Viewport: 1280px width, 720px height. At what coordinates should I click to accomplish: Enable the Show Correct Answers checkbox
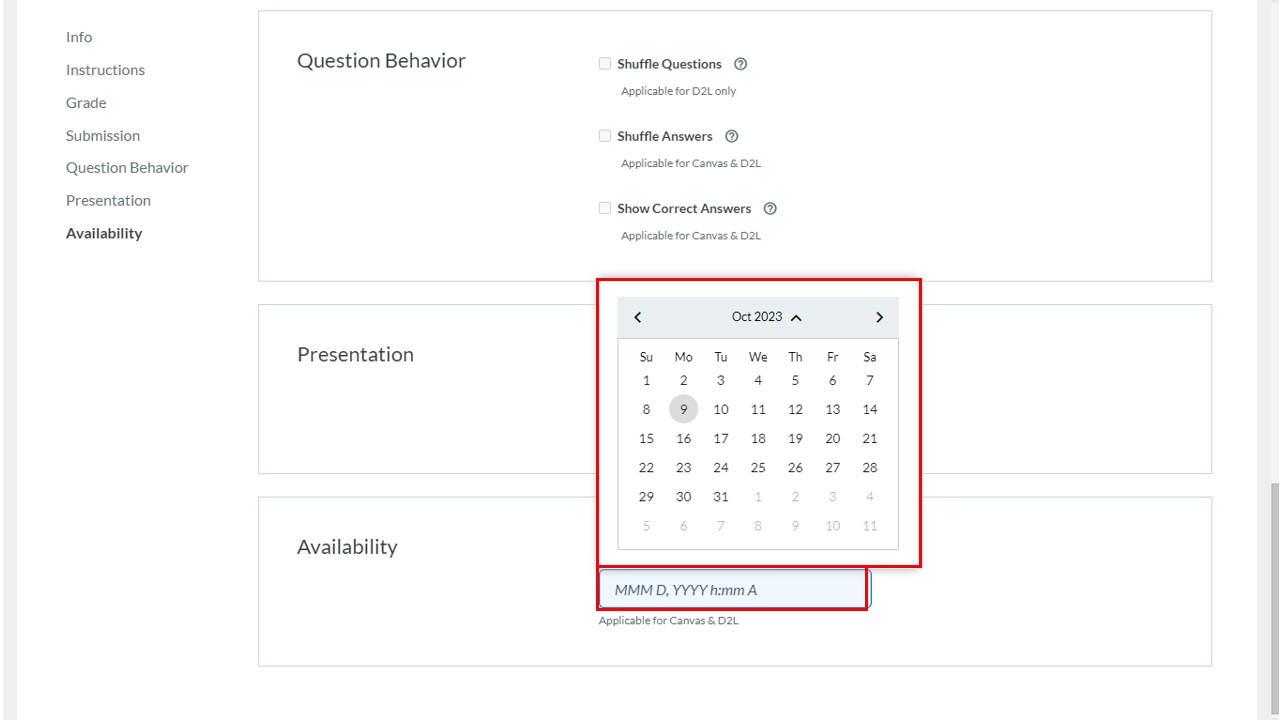pos(605,208)
